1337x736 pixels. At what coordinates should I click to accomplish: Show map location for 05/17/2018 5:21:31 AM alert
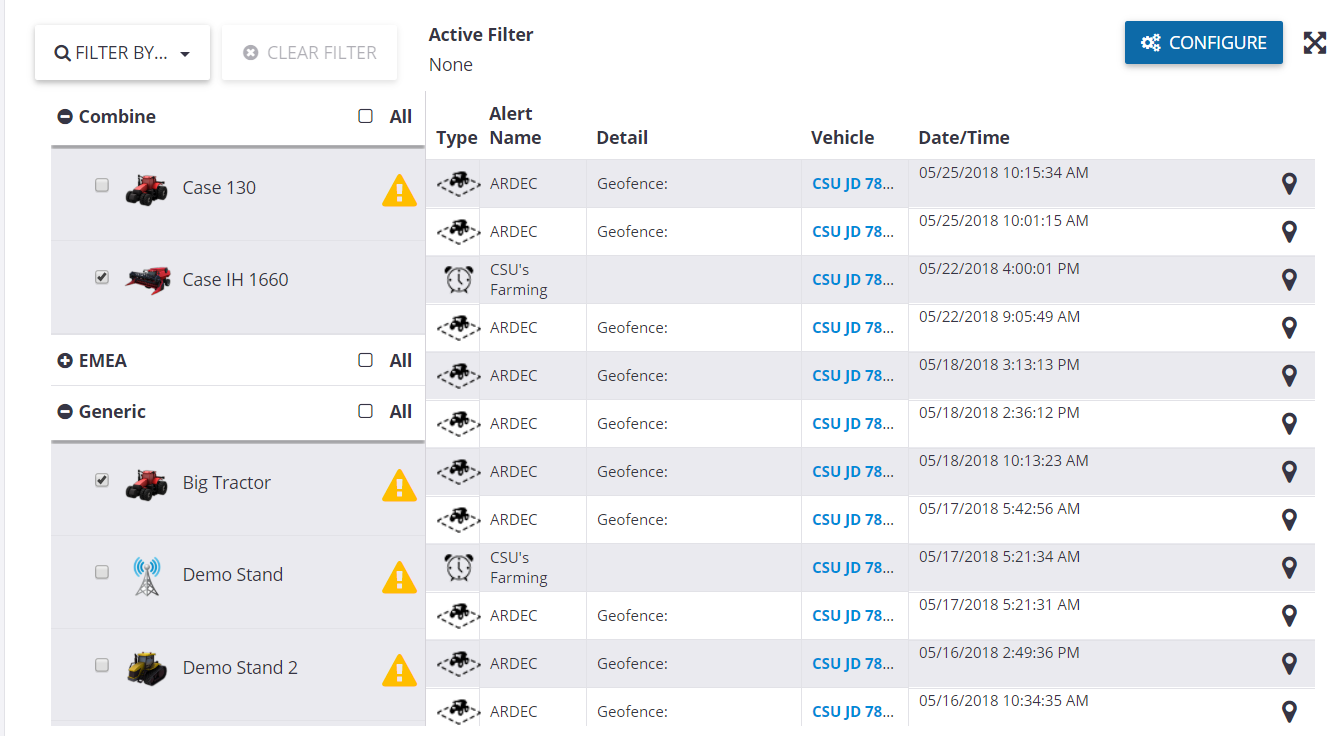1289,616
